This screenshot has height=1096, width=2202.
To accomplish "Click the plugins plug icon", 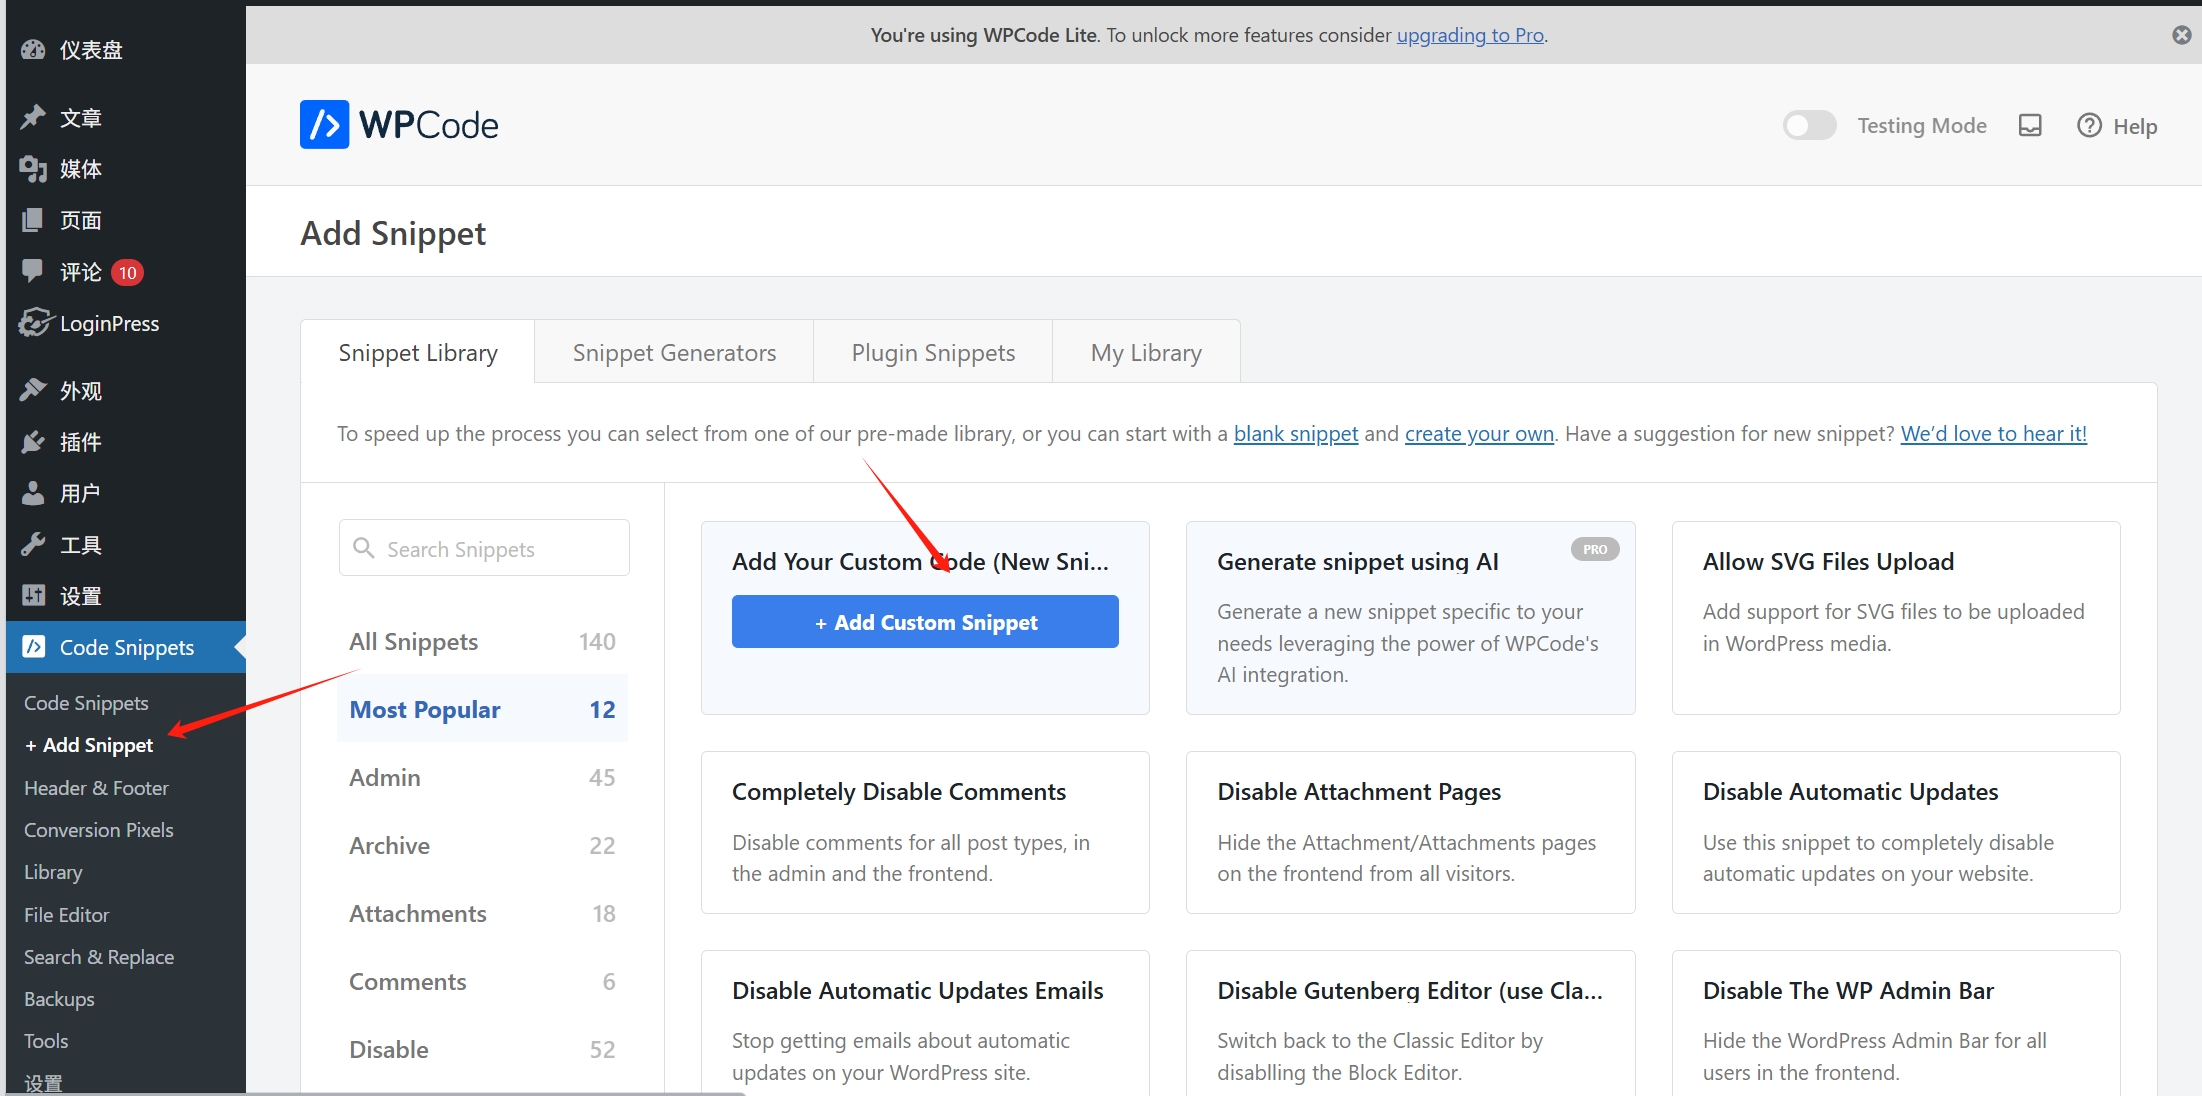I will pos(34,442).
